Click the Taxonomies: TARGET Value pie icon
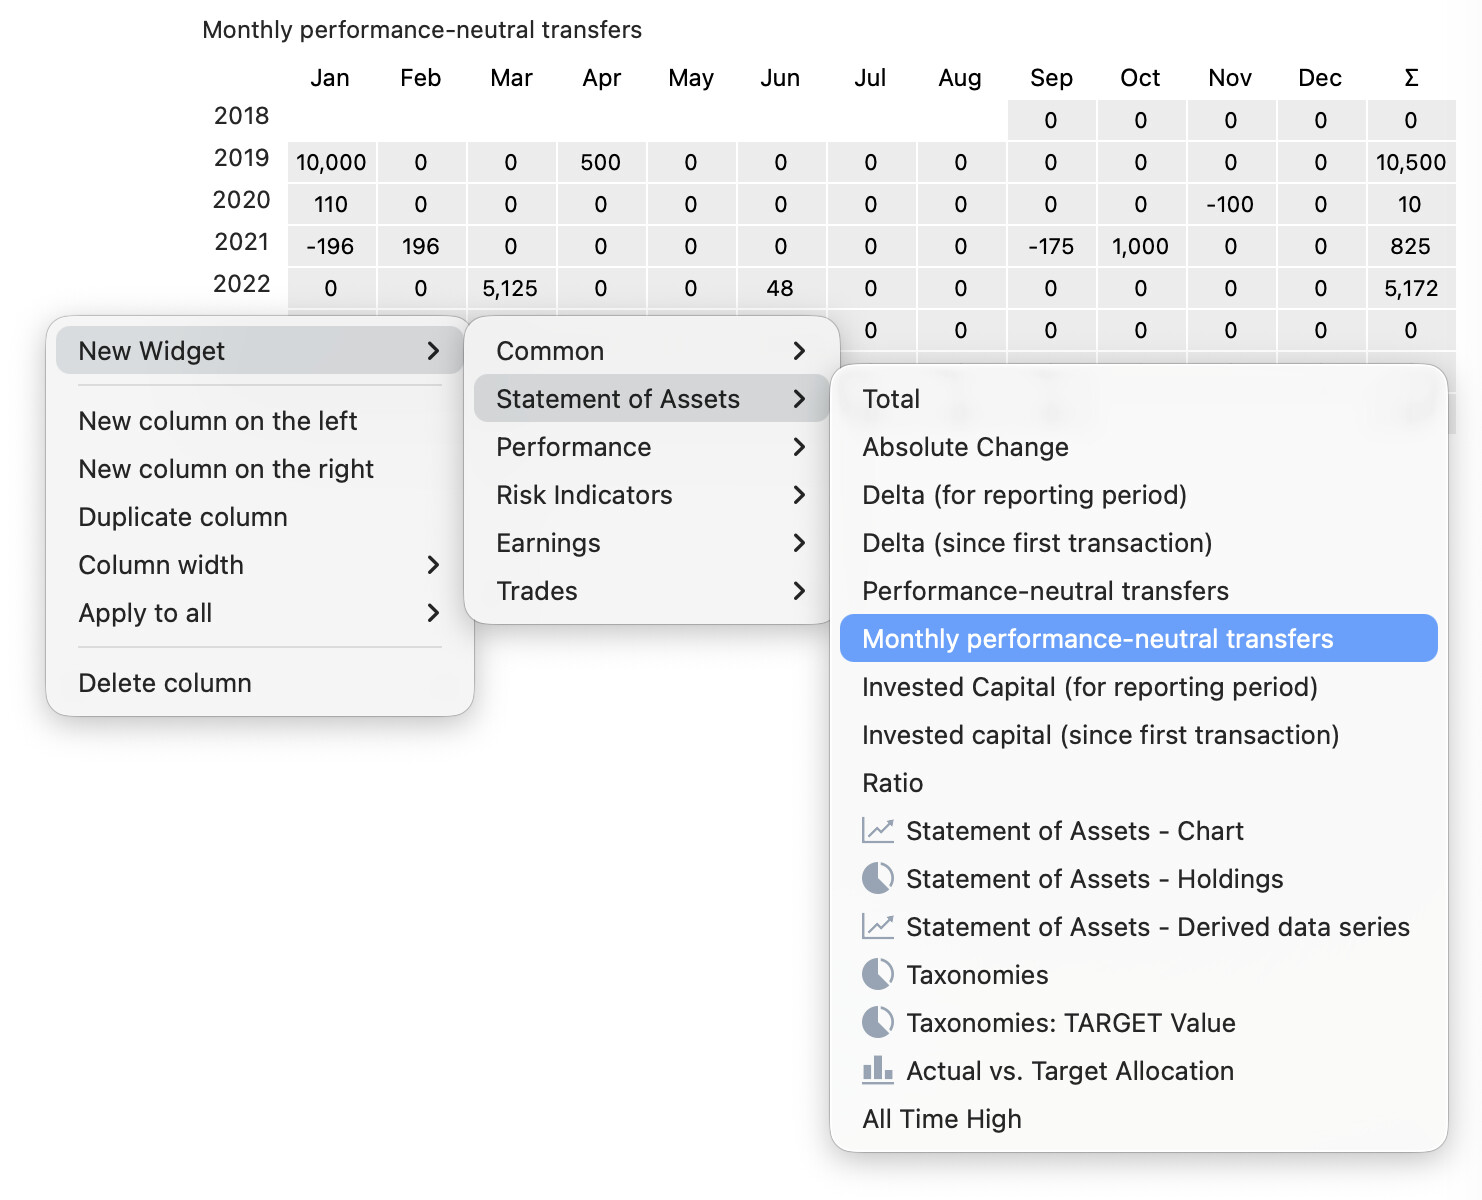Screen dimensions: 1482x1200 (x=877, y=1023)
